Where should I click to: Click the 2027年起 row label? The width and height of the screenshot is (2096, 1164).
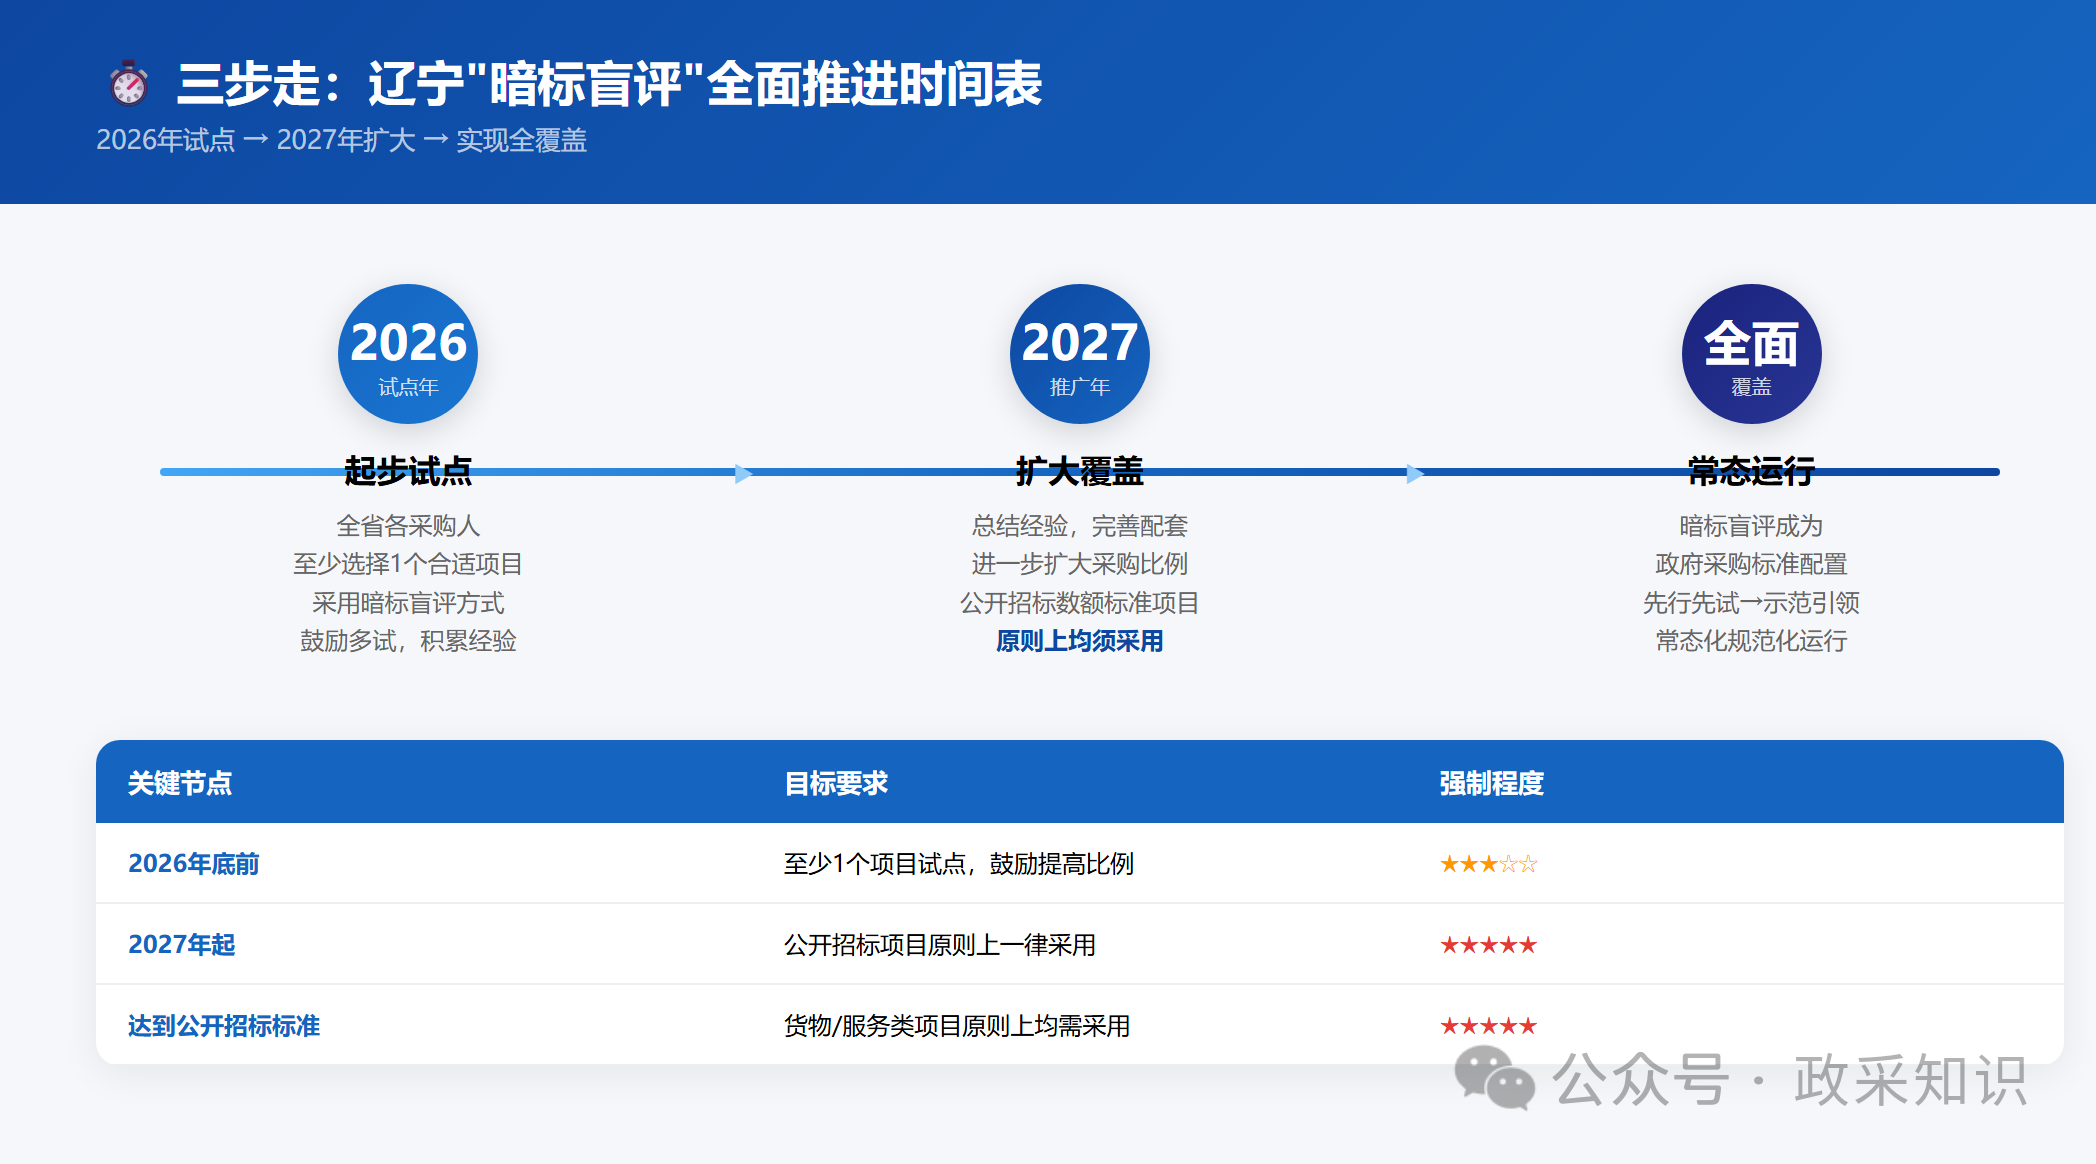(182, 945)
